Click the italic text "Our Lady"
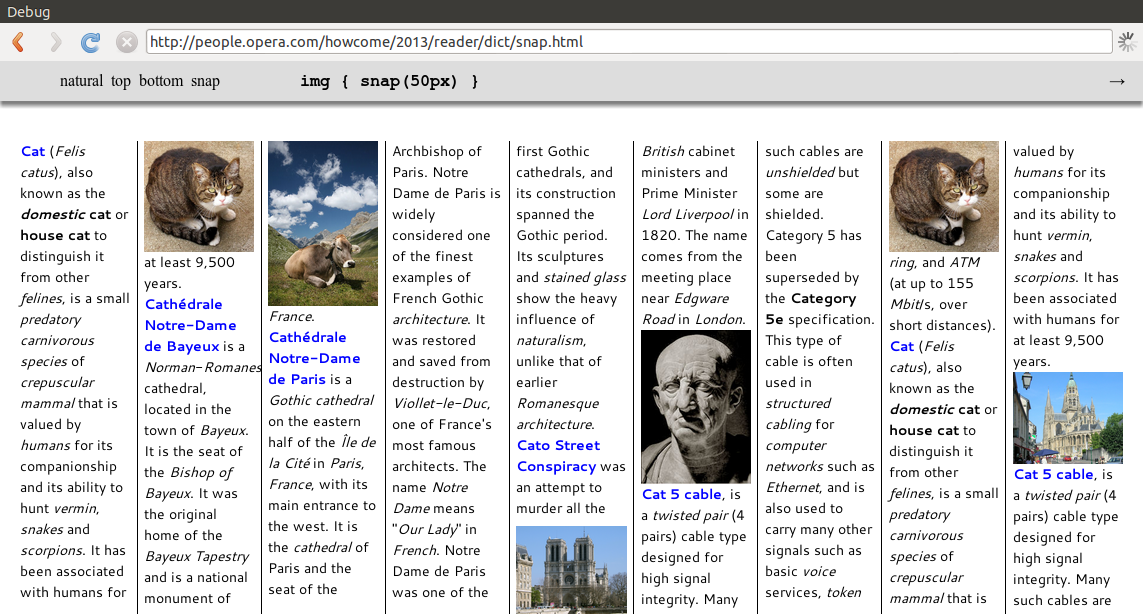The image size is (1143, 614). point(429,529)
